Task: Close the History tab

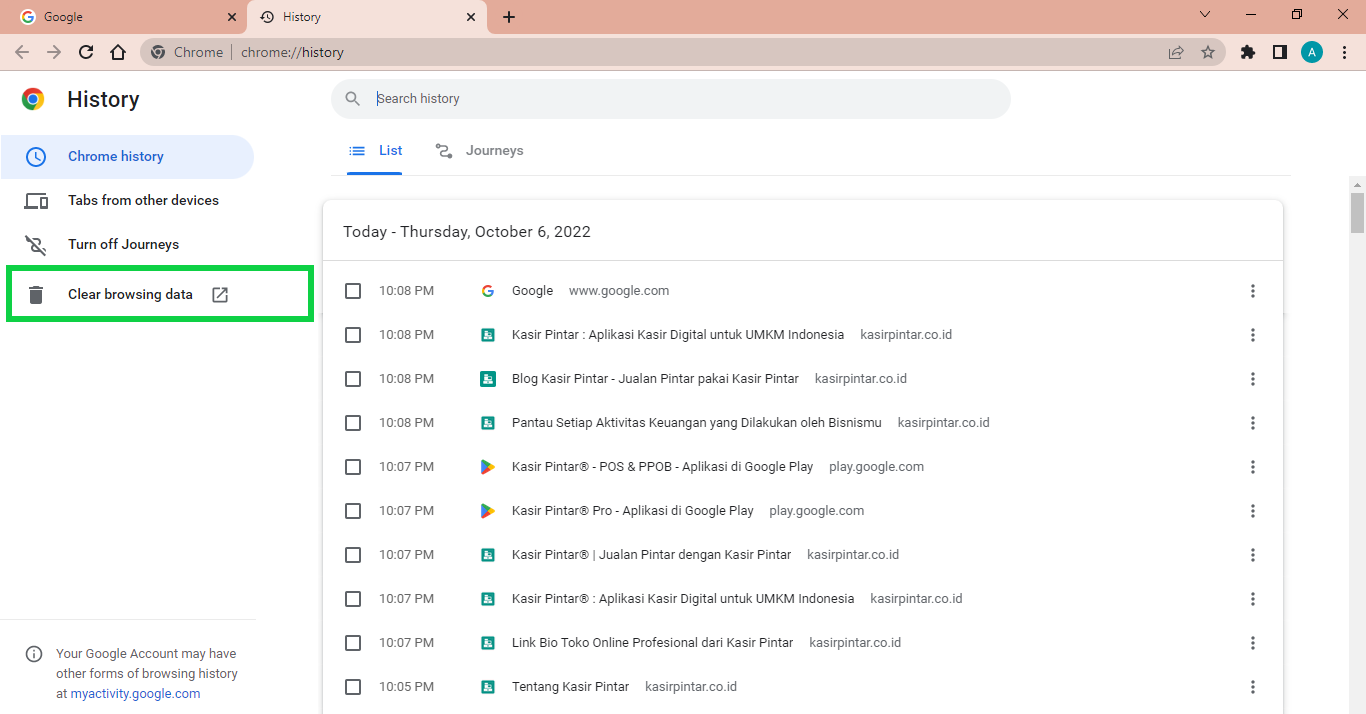Action: click(x=471, y=17)
